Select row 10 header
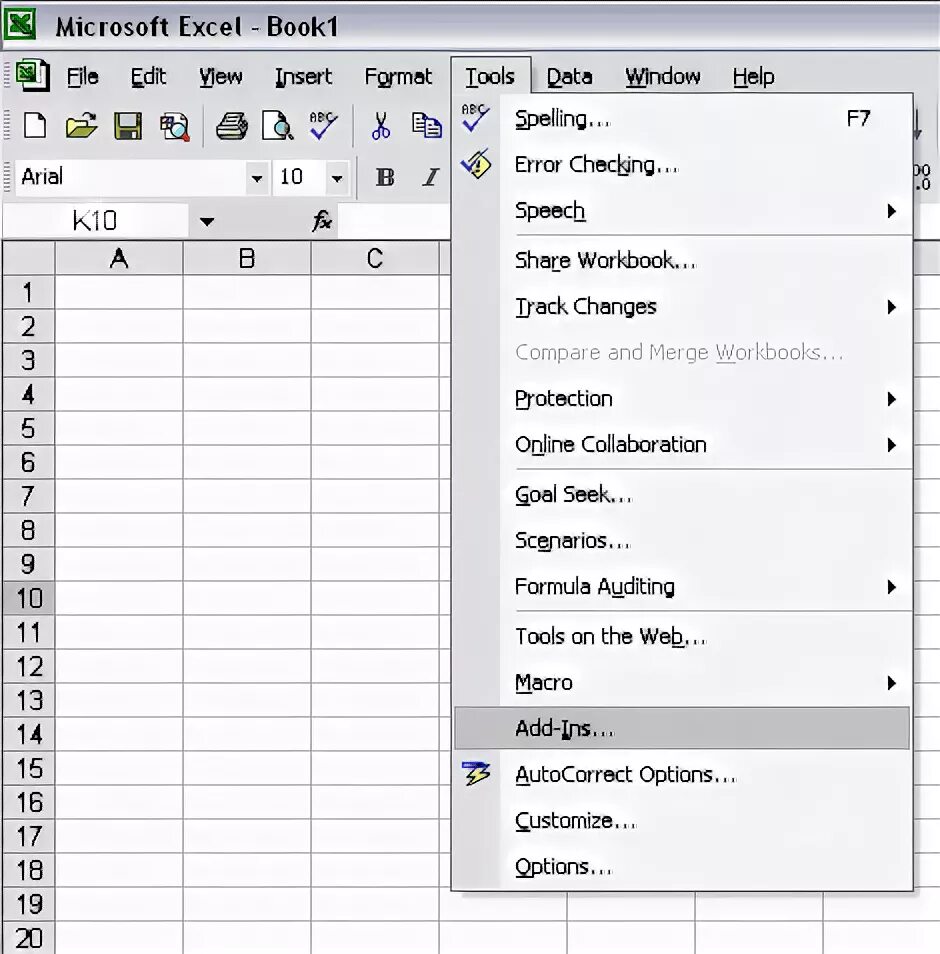Screen dimensions: 940x954 coord(28,599)
